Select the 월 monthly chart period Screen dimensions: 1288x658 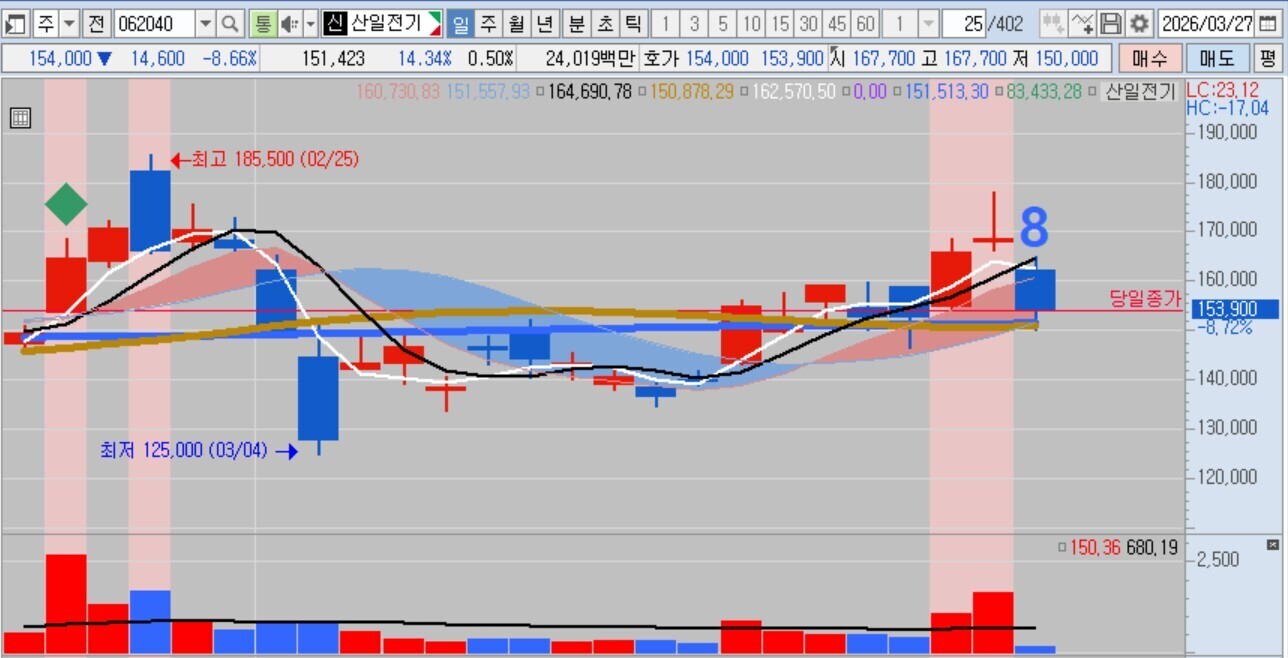(516, 23)
